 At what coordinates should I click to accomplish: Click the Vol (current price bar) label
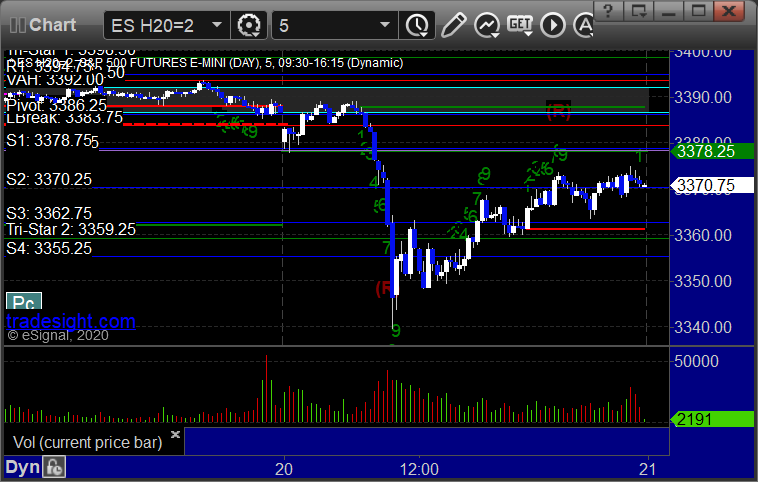[x=87, y=442]
